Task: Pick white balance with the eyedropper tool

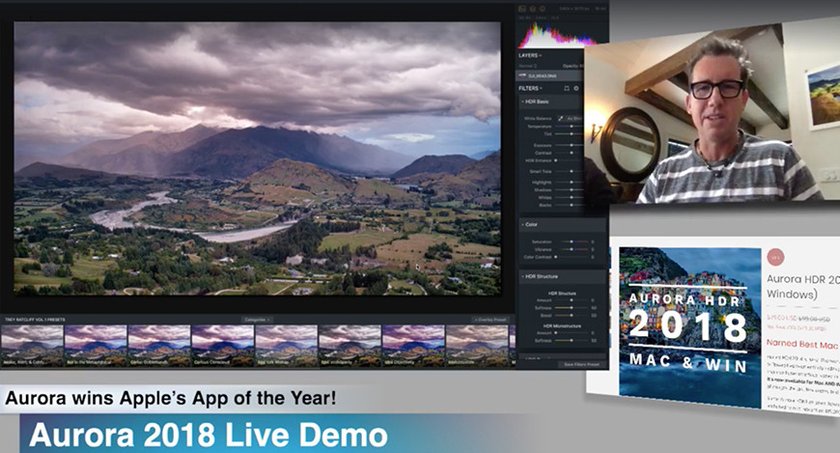Action: pos(560,118)
